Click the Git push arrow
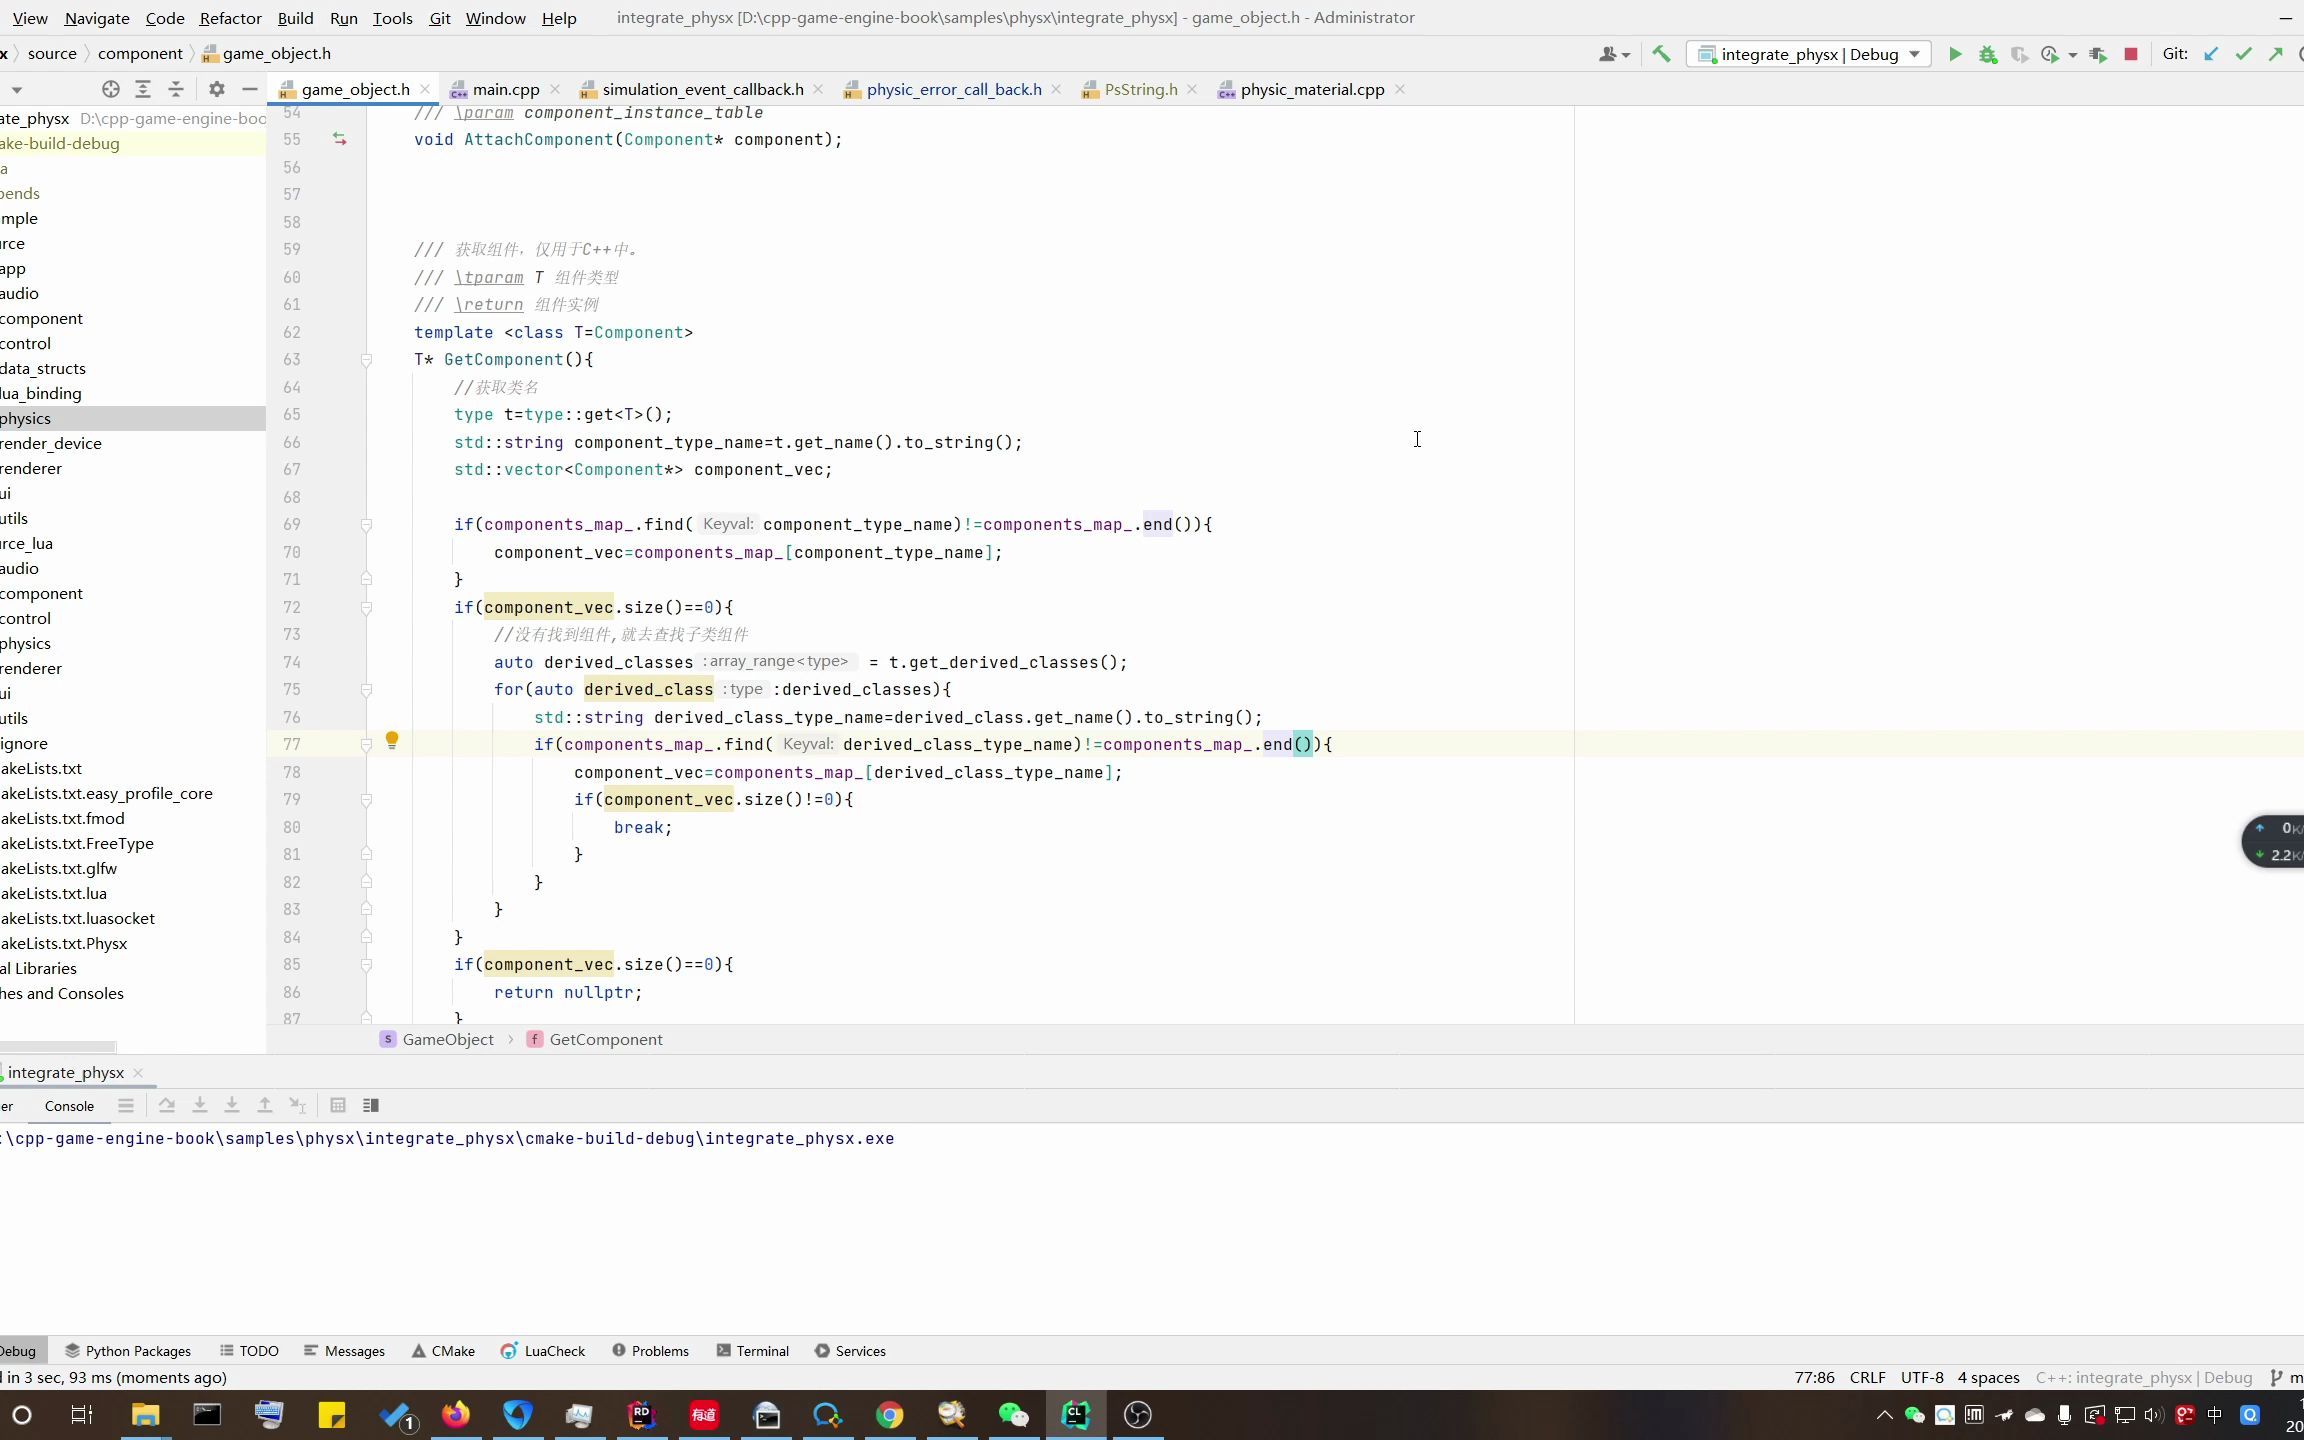 click(2276, 54)
